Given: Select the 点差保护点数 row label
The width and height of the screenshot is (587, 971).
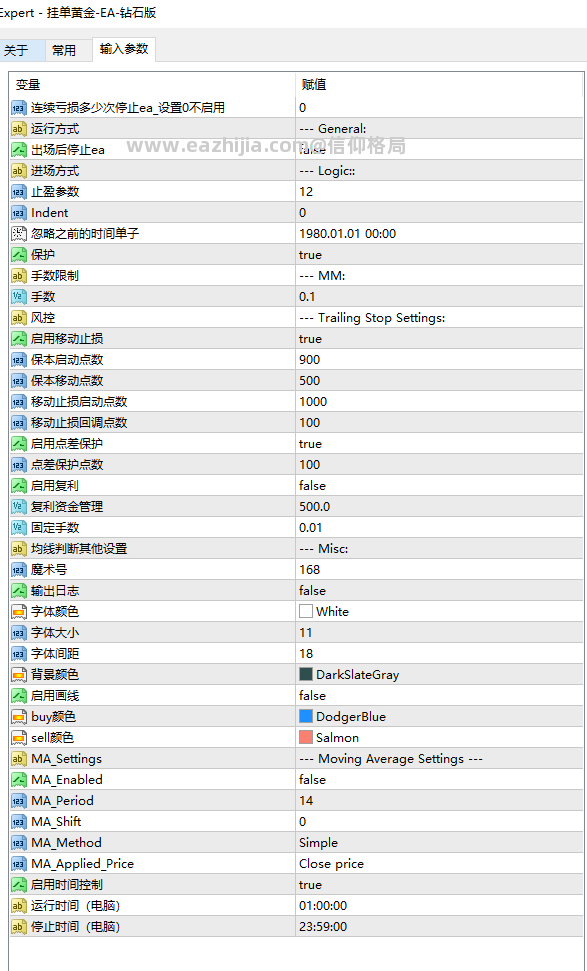Looking at the screenshot, I should [67, 465].
